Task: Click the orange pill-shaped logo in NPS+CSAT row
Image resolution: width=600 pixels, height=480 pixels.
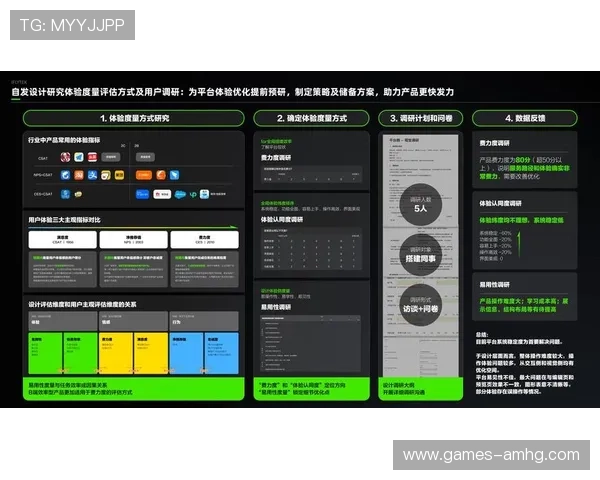Action: pos(144,175)
